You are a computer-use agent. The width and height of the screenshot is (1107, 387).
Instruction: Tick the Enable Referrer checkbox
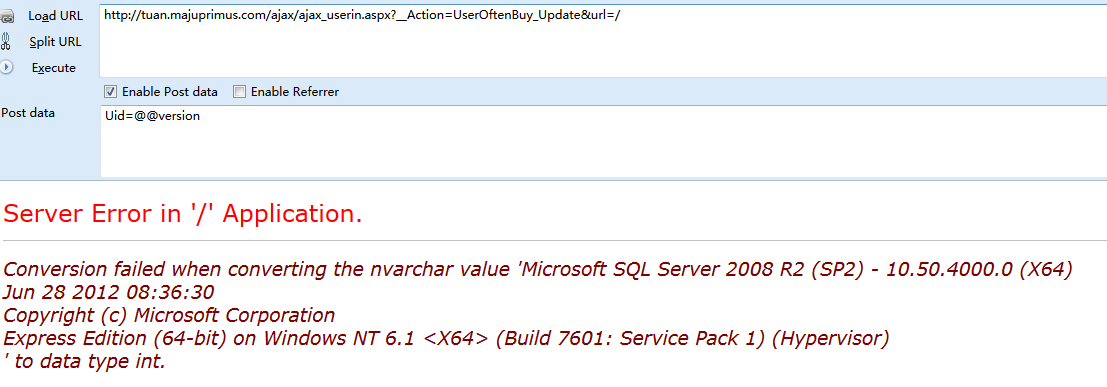(239, 91)
